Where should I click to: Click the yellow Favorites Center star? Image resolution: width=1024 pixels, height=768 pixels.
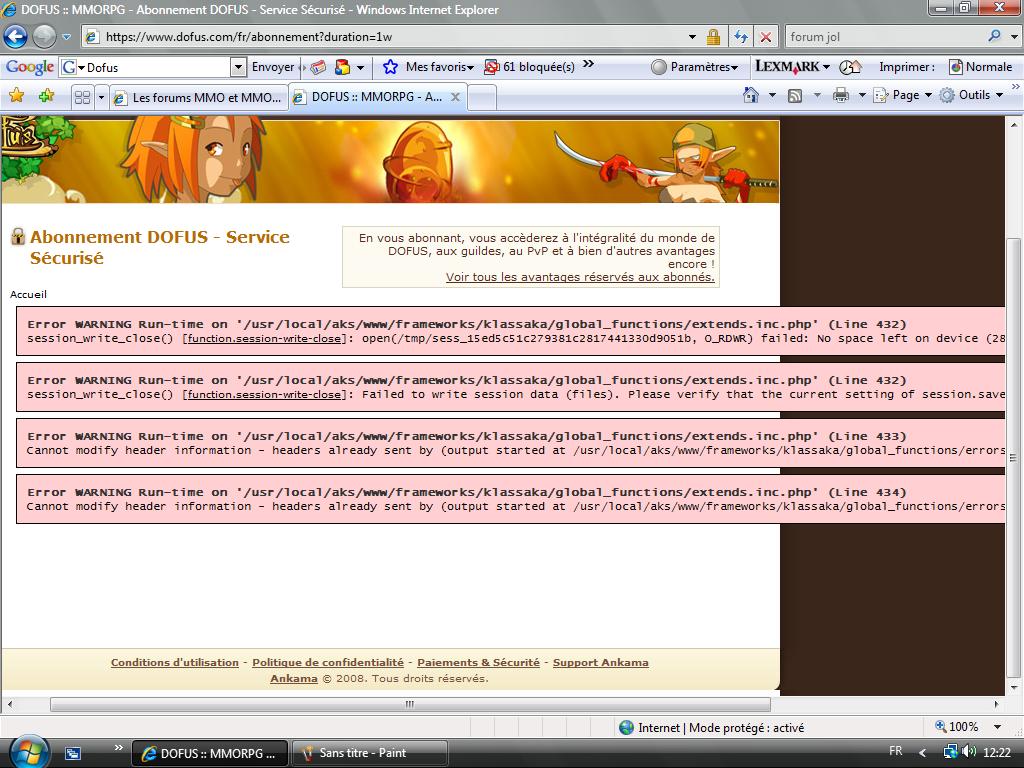[16, 96]
